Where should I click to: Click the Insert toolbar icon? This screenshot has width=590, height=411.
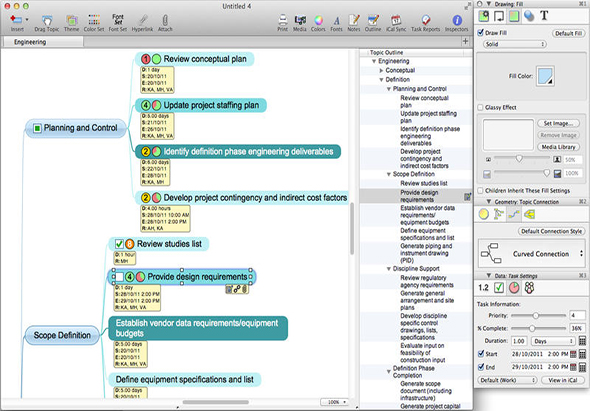click(16, 20)
